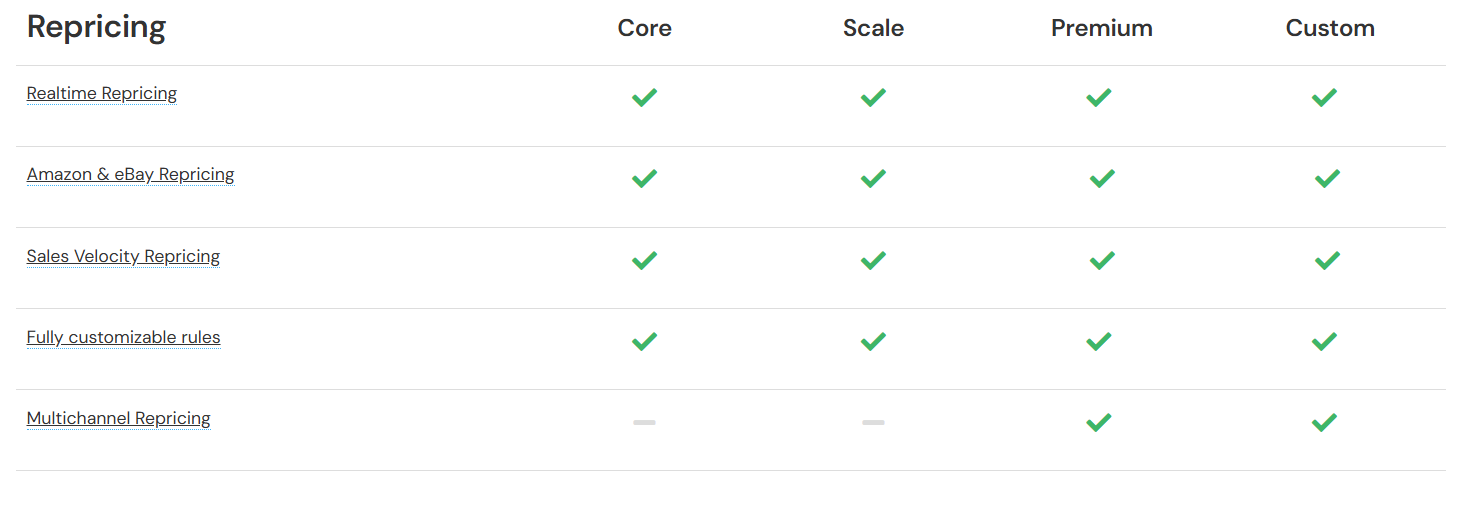Open the Amazon & eBay Repricing link

130,174
